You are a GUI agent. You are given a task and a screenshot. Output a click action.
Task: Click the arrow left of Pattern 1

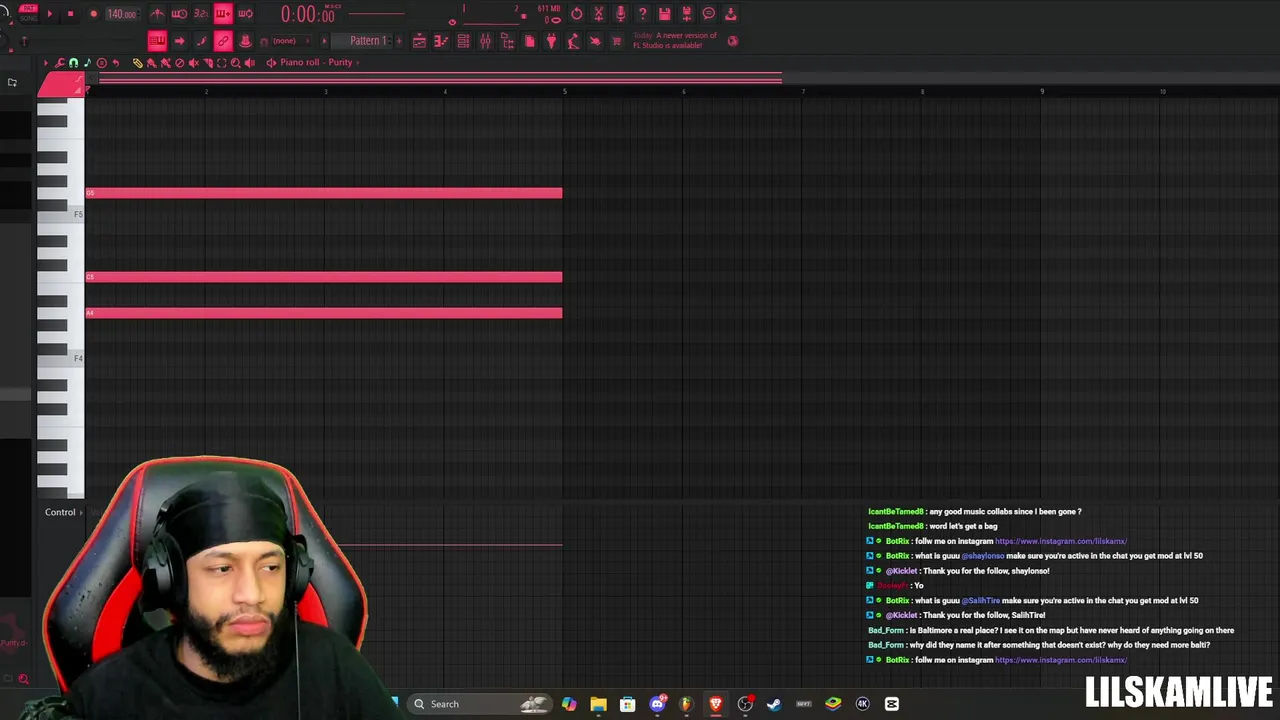[x=324, y=41]
